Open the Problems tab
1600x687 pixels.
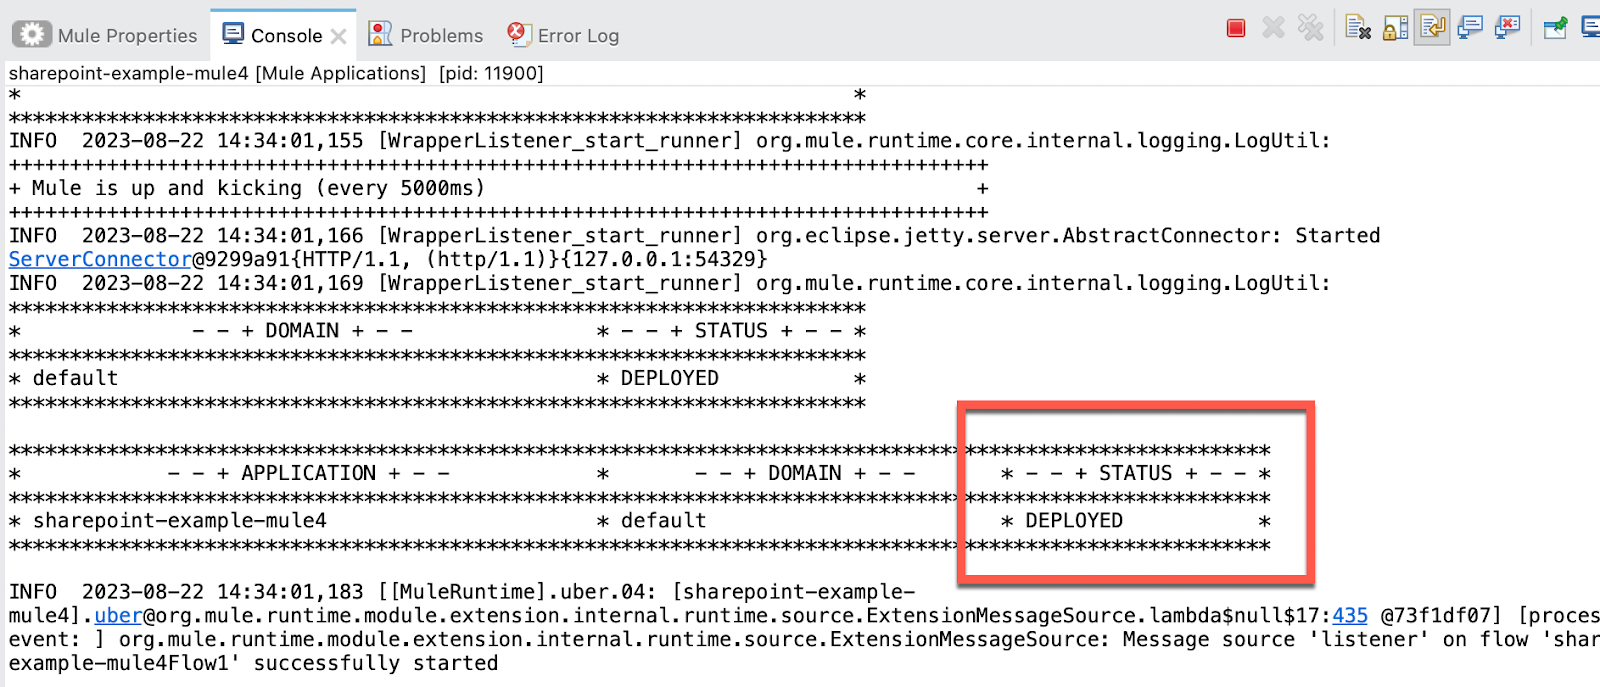coord(425,35)
